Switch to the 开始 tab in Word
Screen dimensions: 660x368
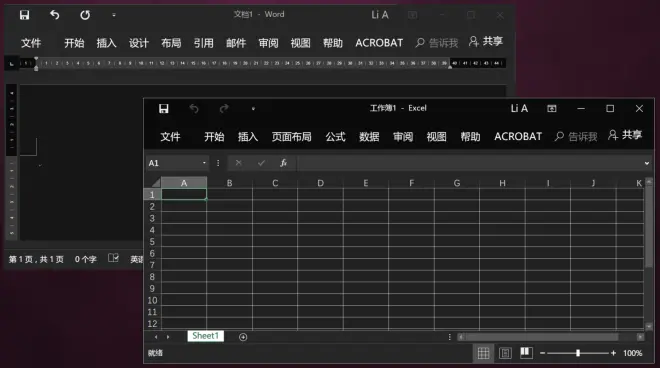point(75,43)
